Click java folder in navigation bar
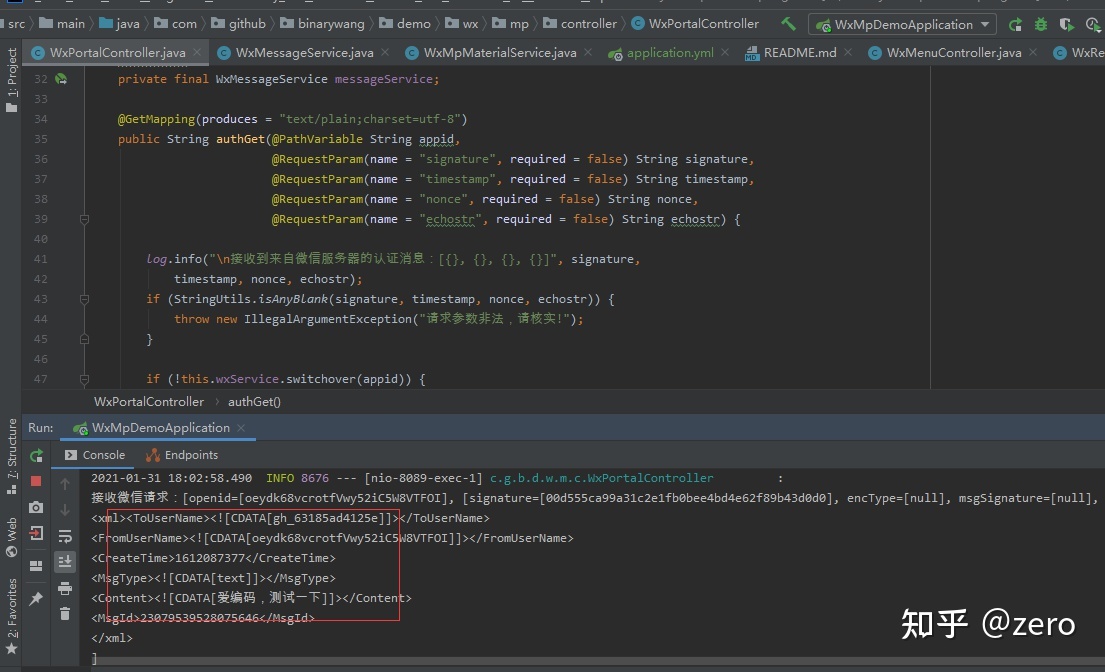This screenshot has width=1105, height=672. 120,24
